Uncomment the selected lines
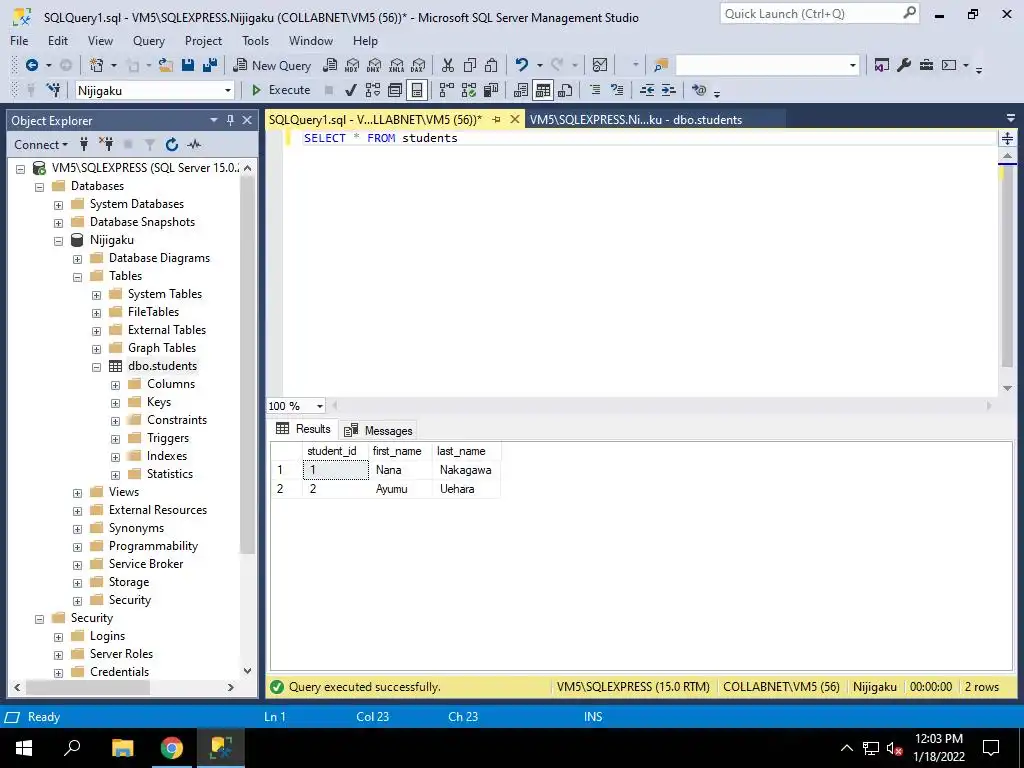 tap(617, 90)
